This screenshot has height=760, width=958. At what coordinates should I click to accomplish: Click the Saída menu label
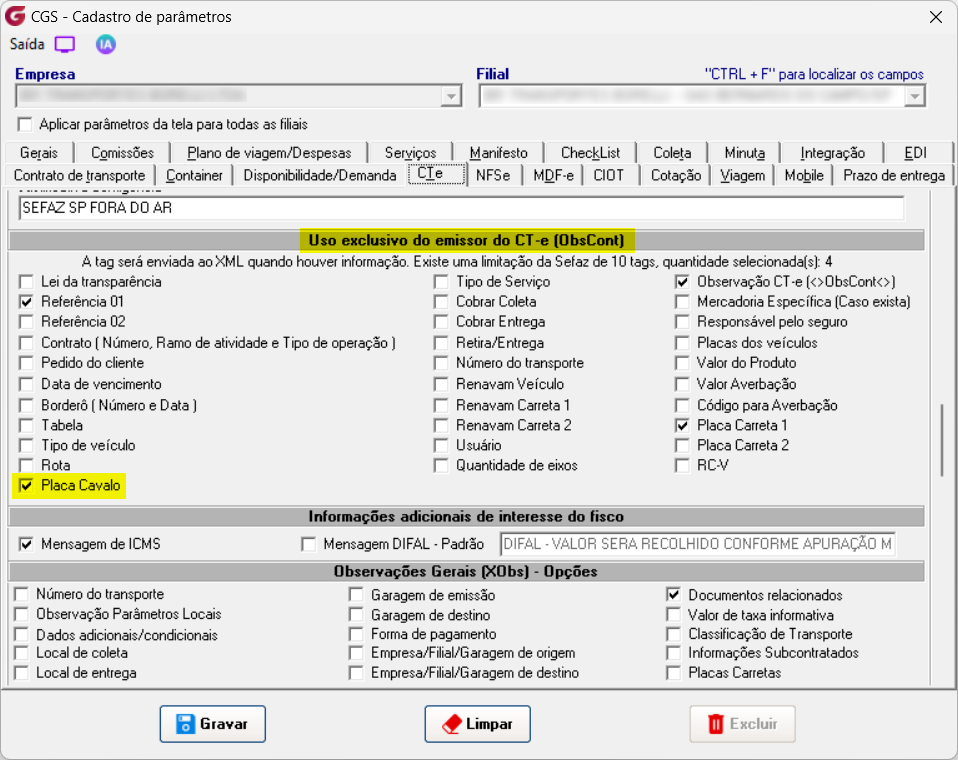click(27, 45)
